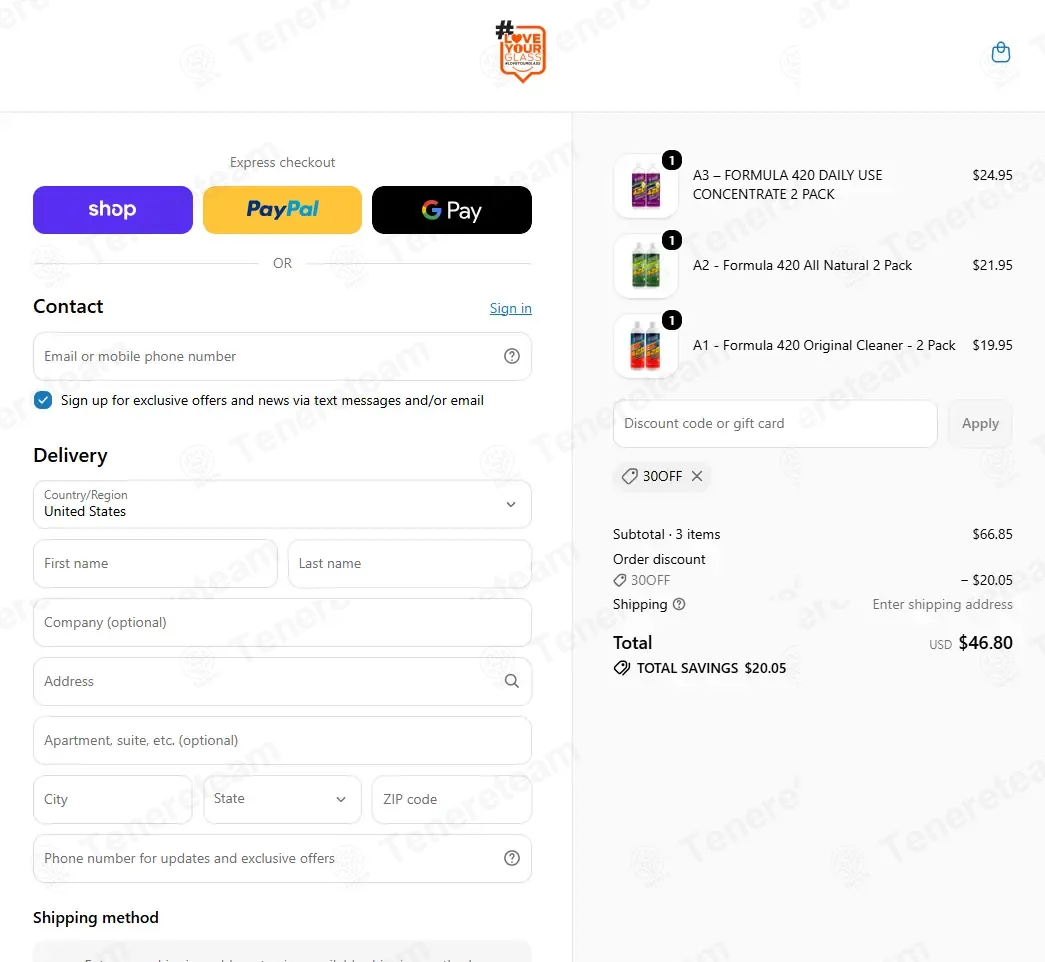The image size is (1045, 962).
Task: Click the Enter shipping address text
Action: point(942,604)
